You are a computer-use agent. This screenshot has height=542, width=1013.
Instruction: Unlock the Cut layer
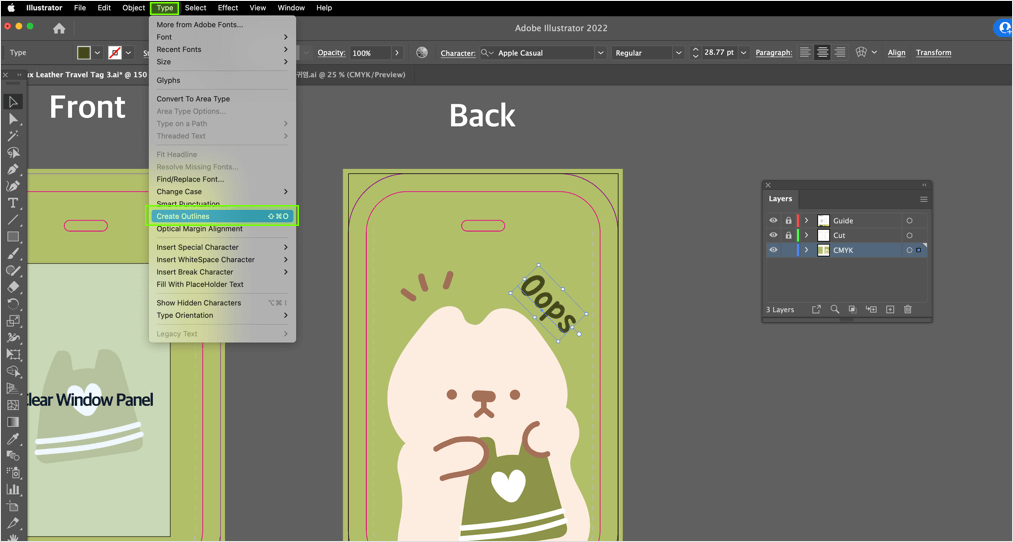[788, 235]
